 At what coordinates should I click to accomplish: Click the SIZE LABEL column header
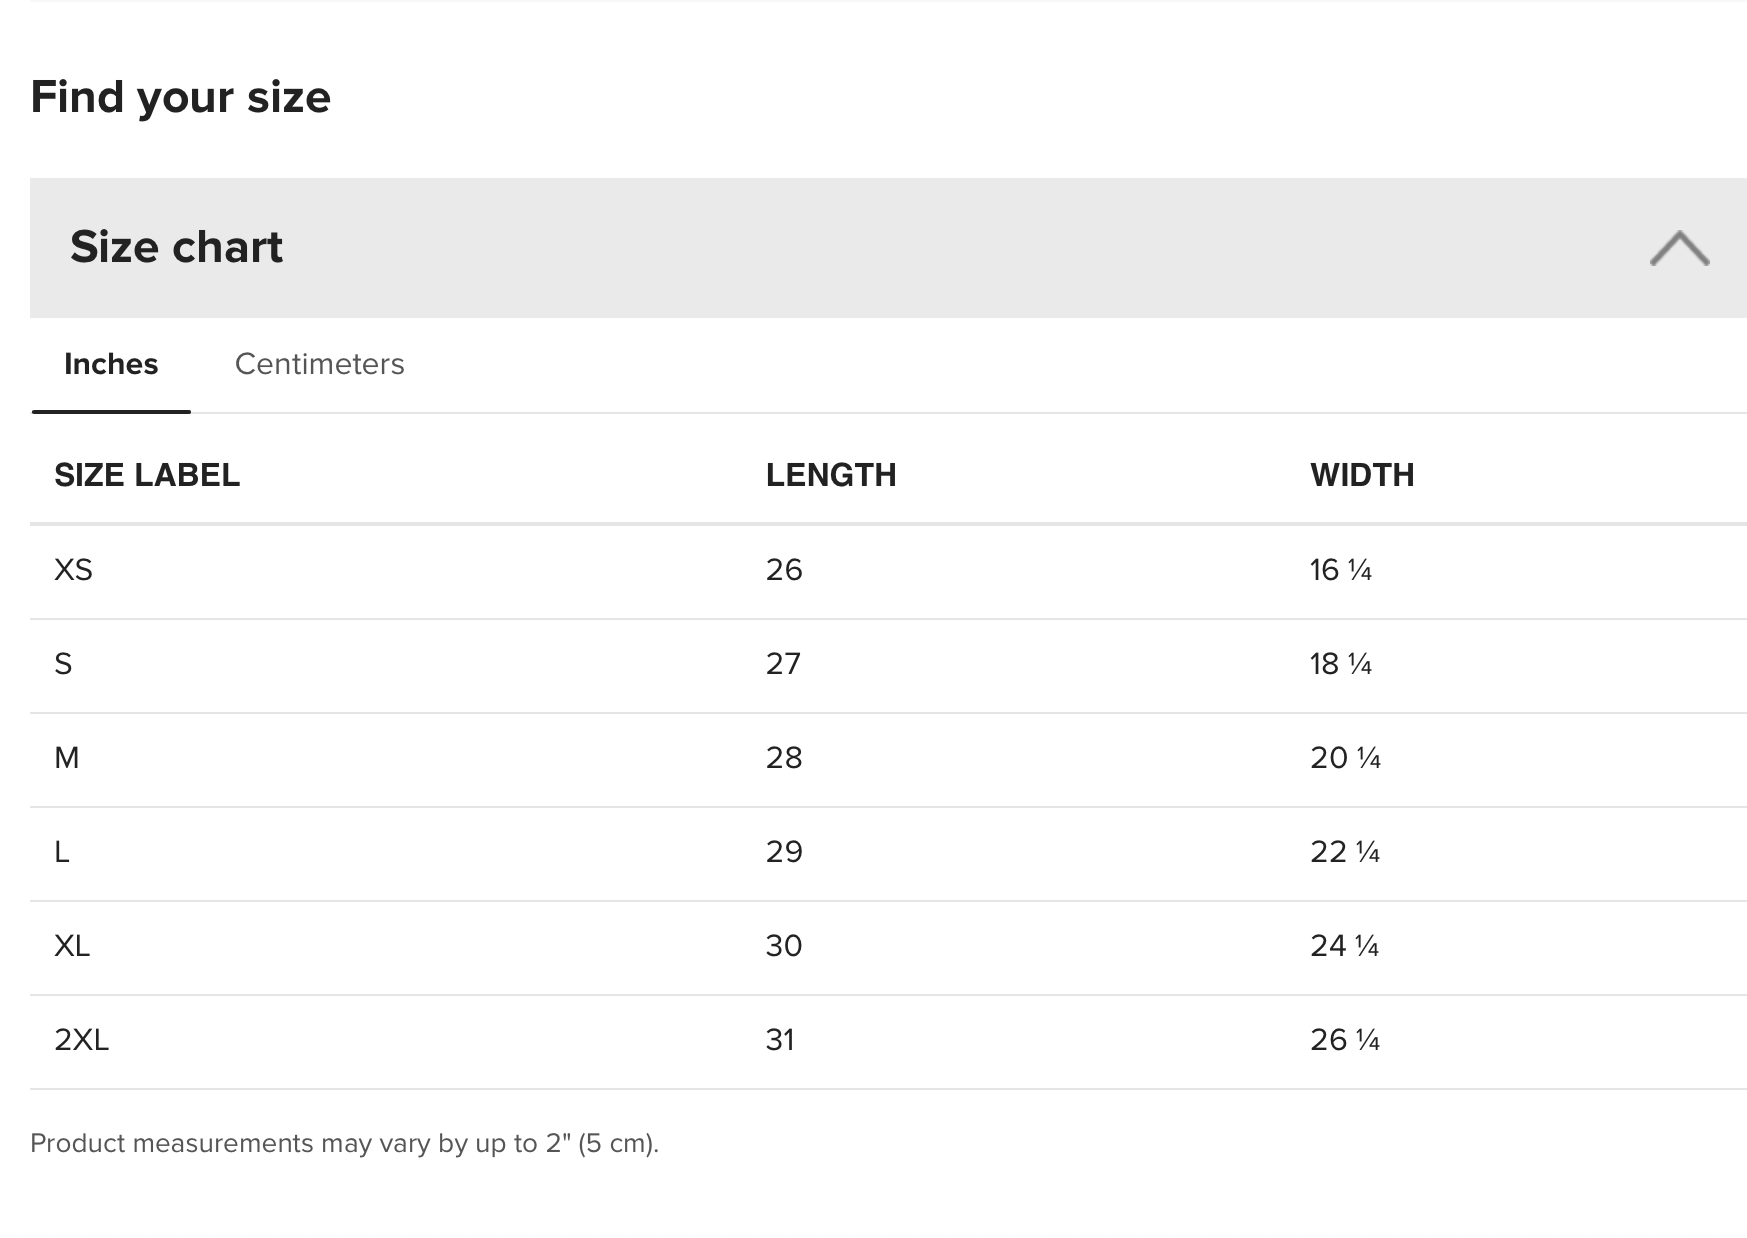click(x=147, y=475)
